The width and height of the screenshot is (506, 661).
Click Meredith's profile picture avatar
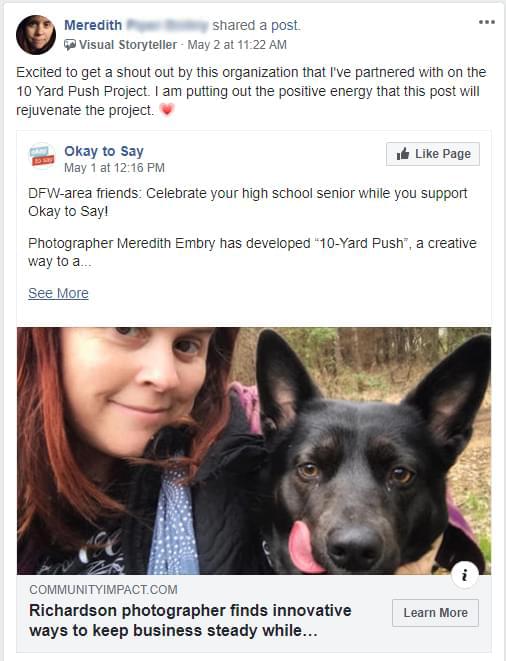[36, 35]
